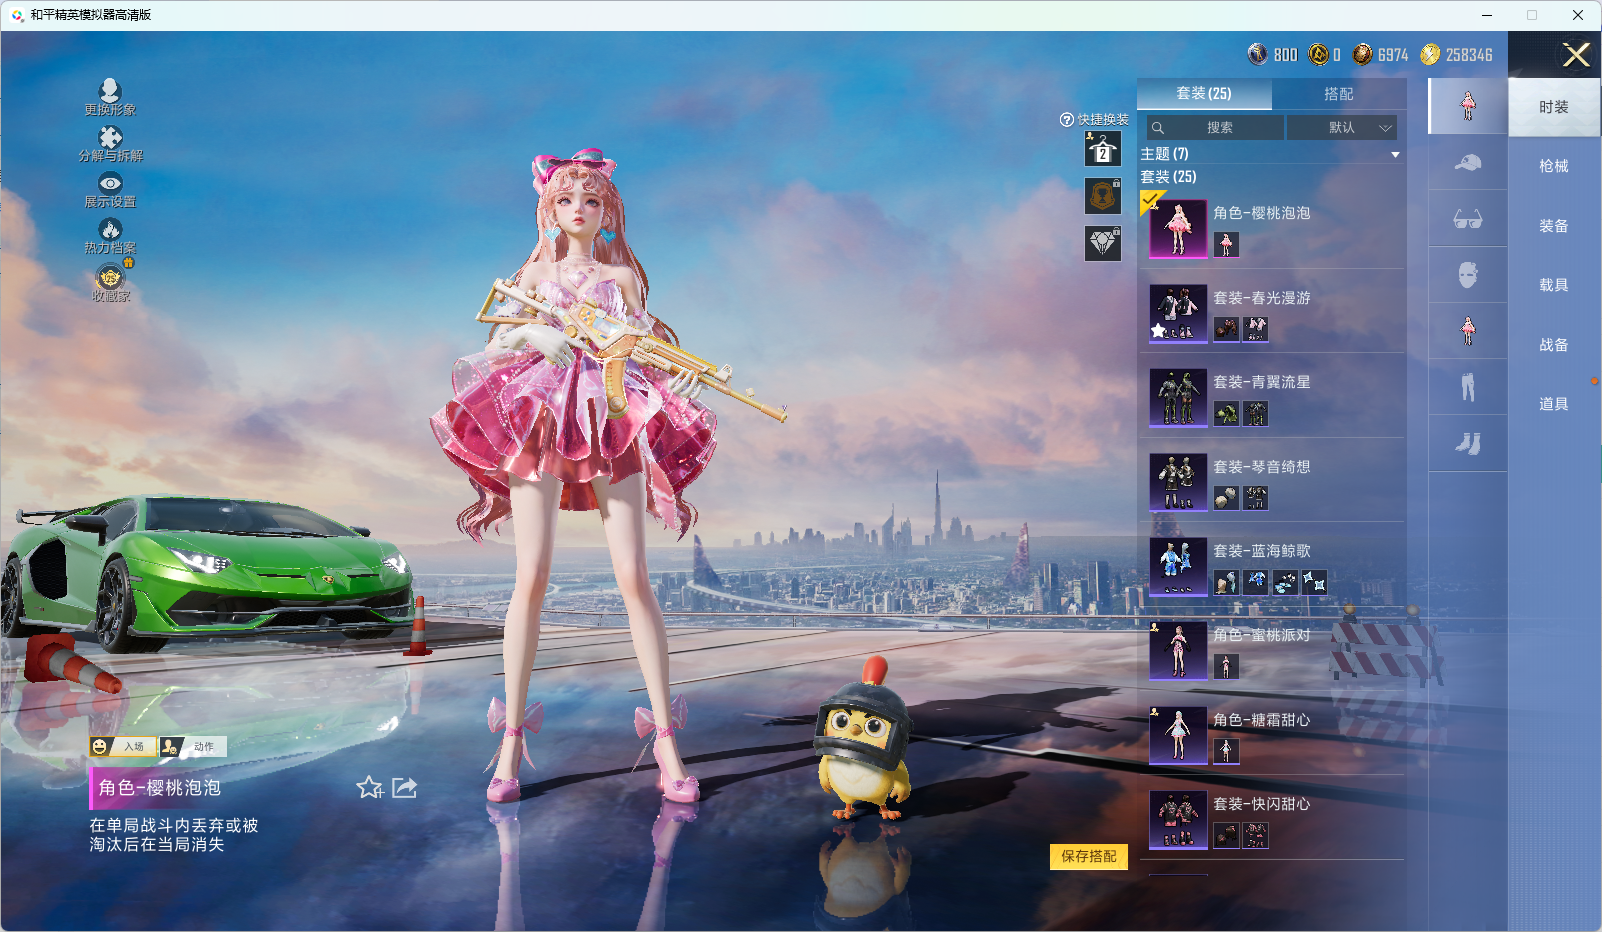Open 分解与拆解 puzzle piece icon
Viewport: 1602px width, 932px height.
pos(110,138)
